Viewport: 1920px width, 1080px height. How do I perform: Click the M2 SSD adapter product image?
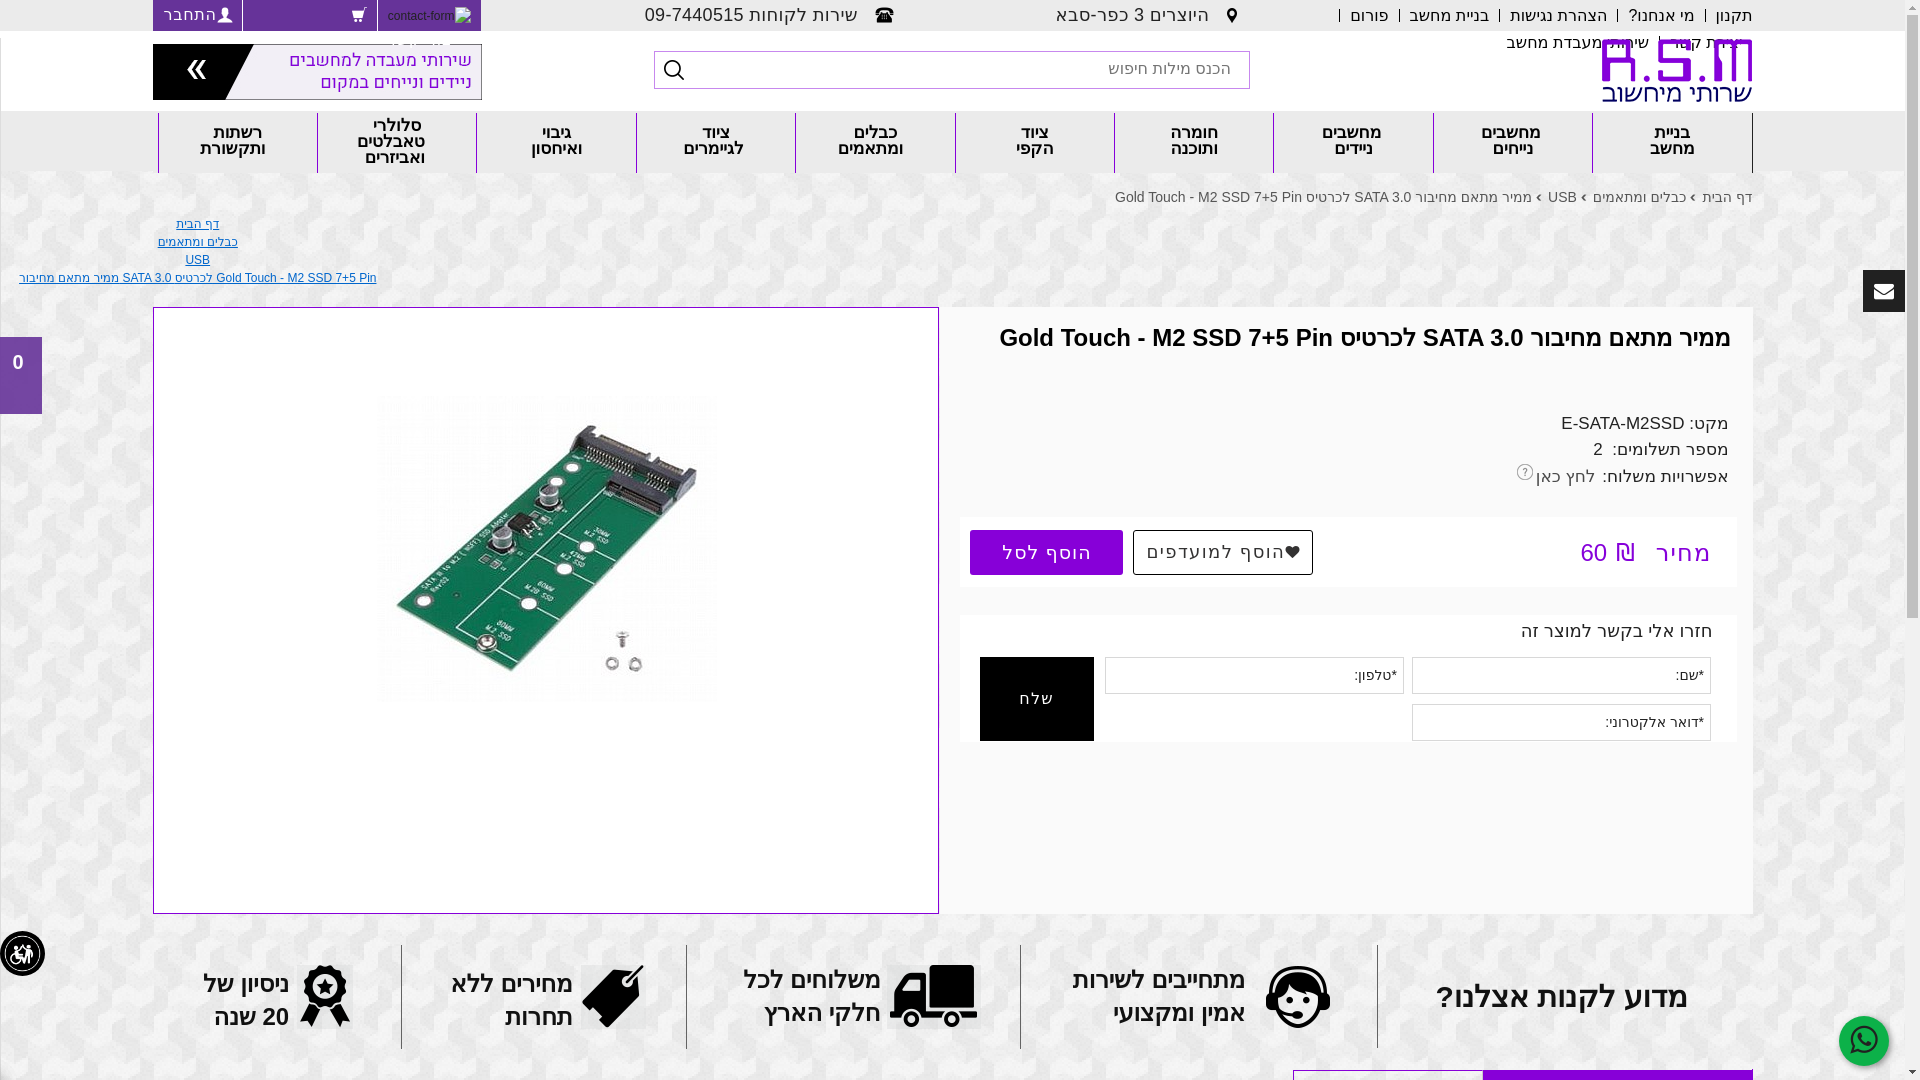(546, 548)
